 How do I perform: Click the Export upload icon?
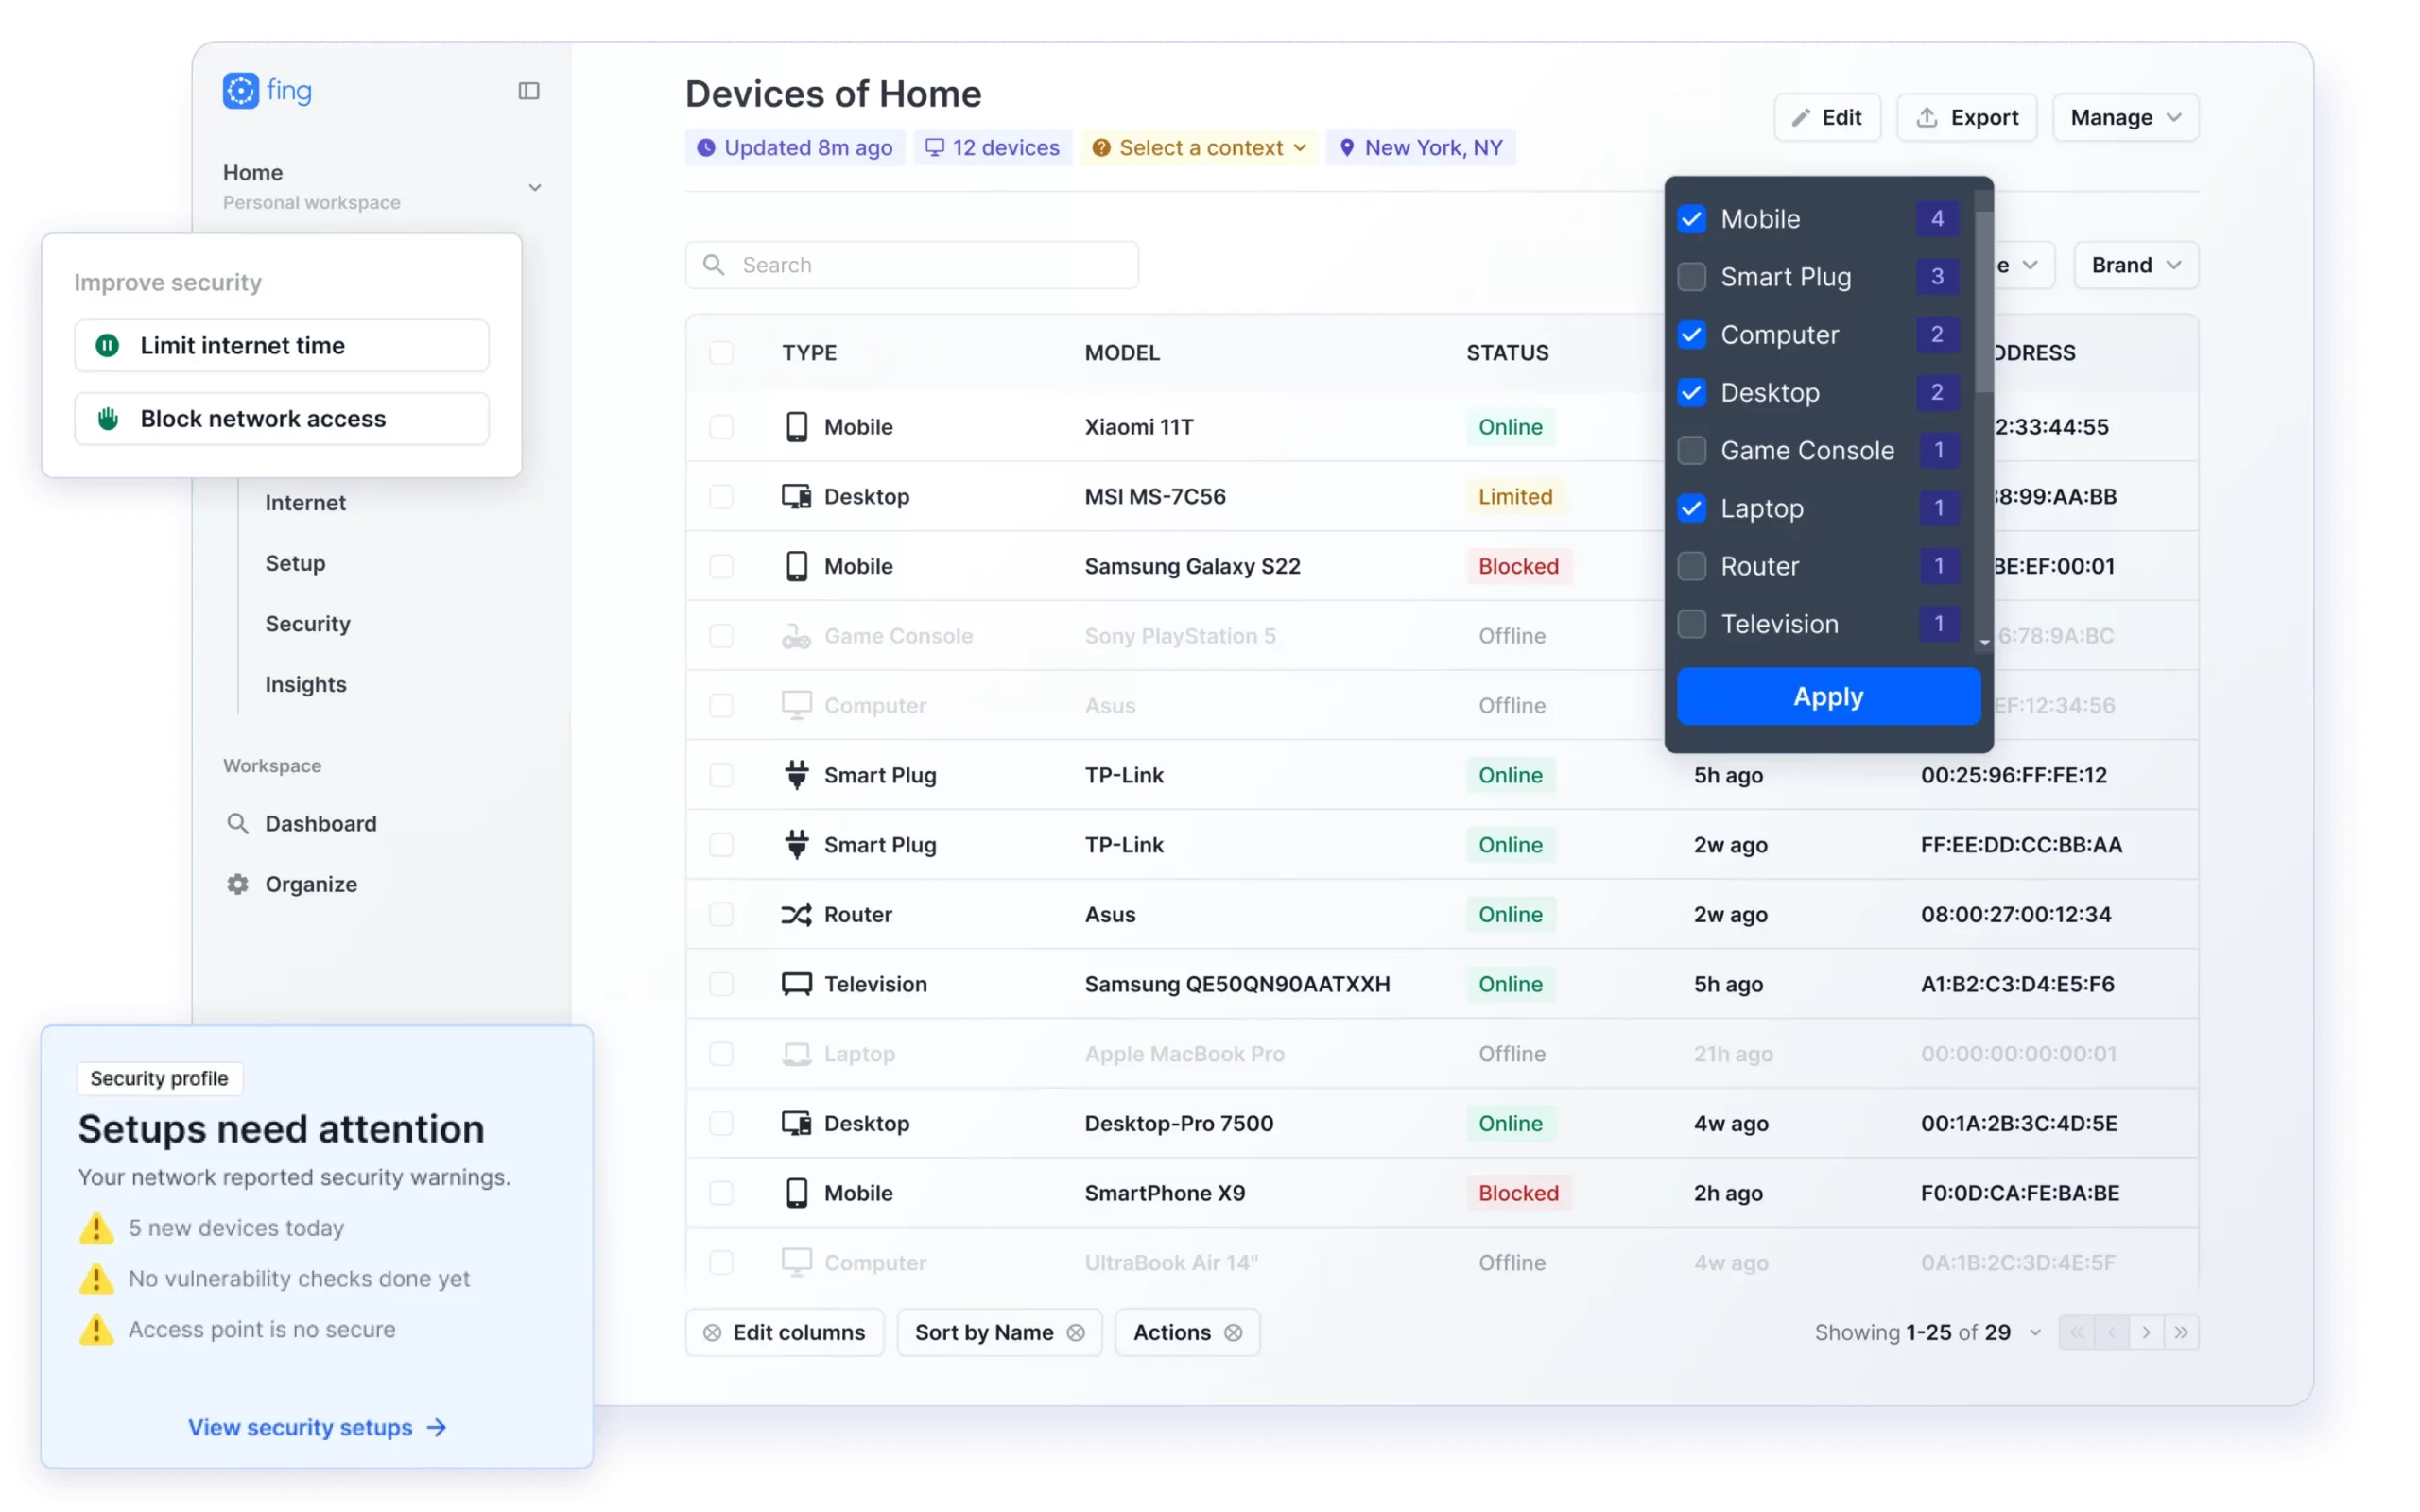[x=1930, y=117]
